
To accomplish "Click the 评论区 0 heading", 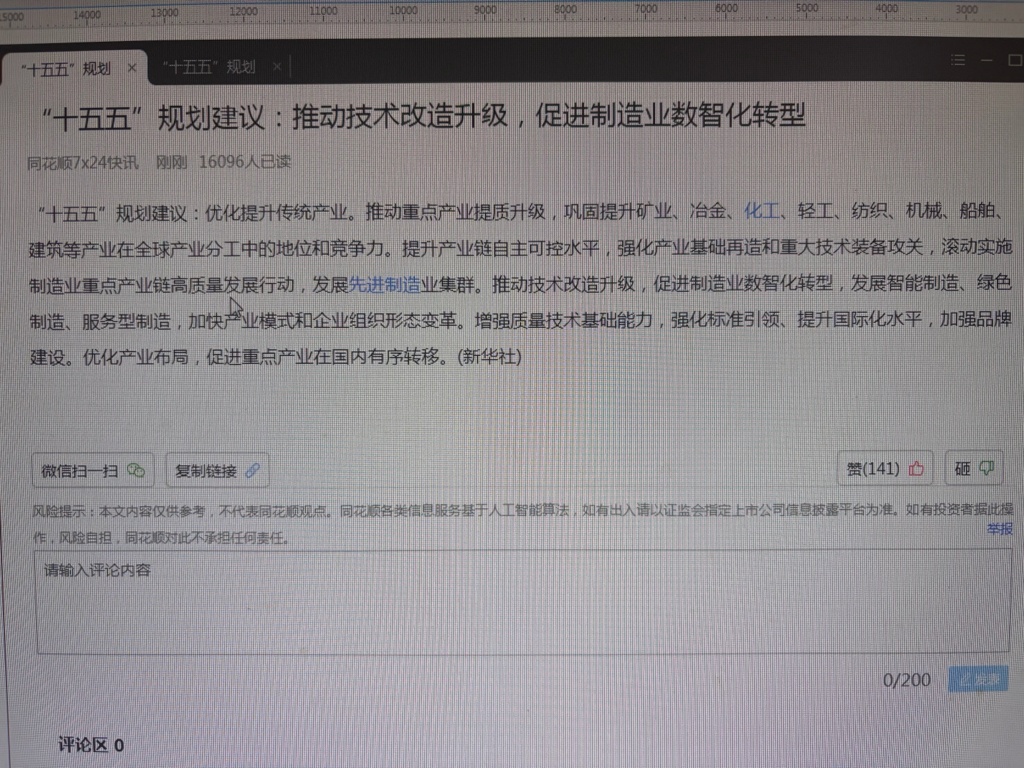I will [x=91, y=744].
